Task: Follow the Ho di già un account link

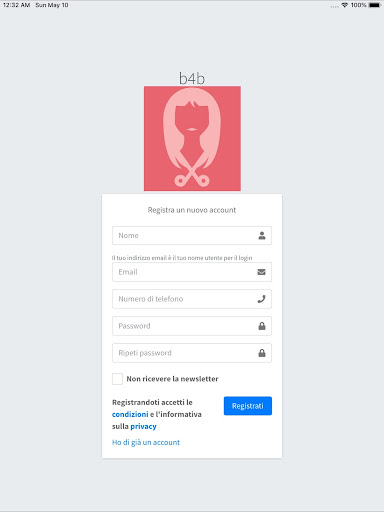Action: [146, 442]
